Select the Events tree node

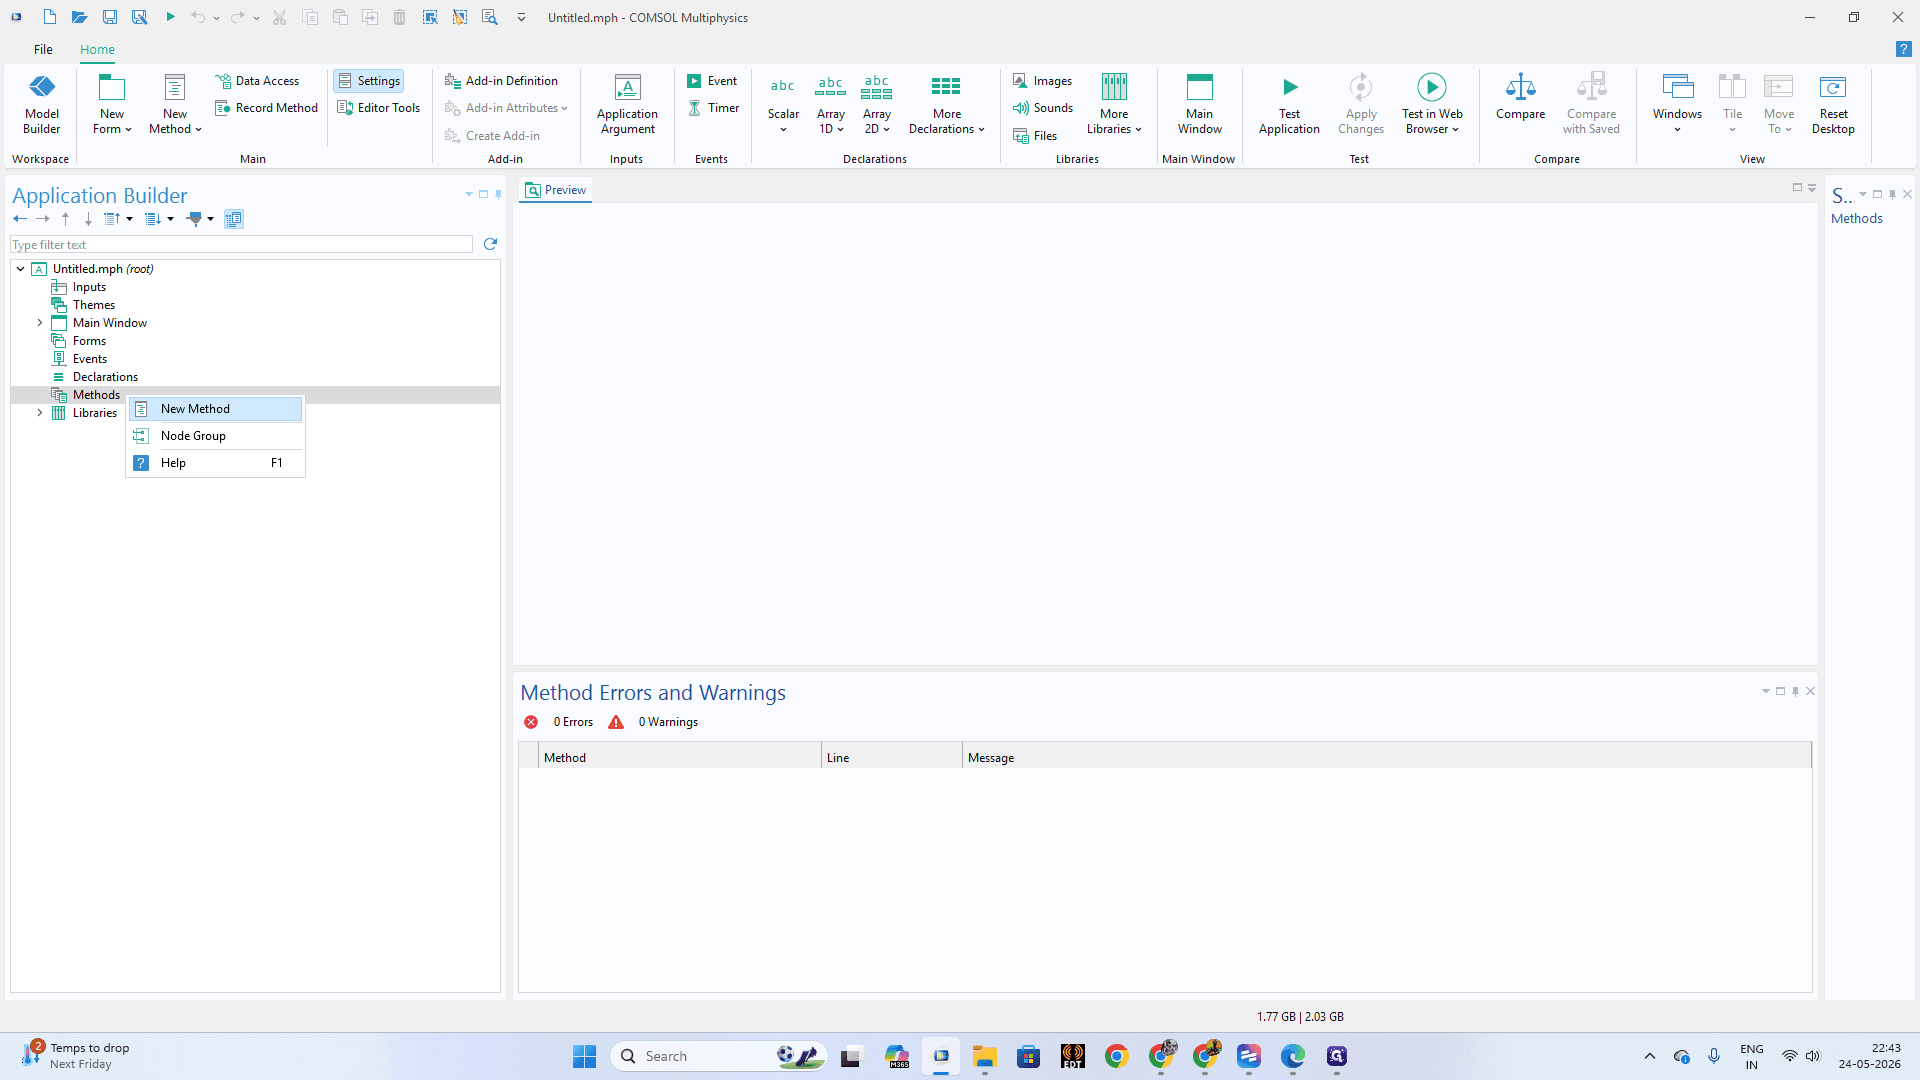(89, 359)
